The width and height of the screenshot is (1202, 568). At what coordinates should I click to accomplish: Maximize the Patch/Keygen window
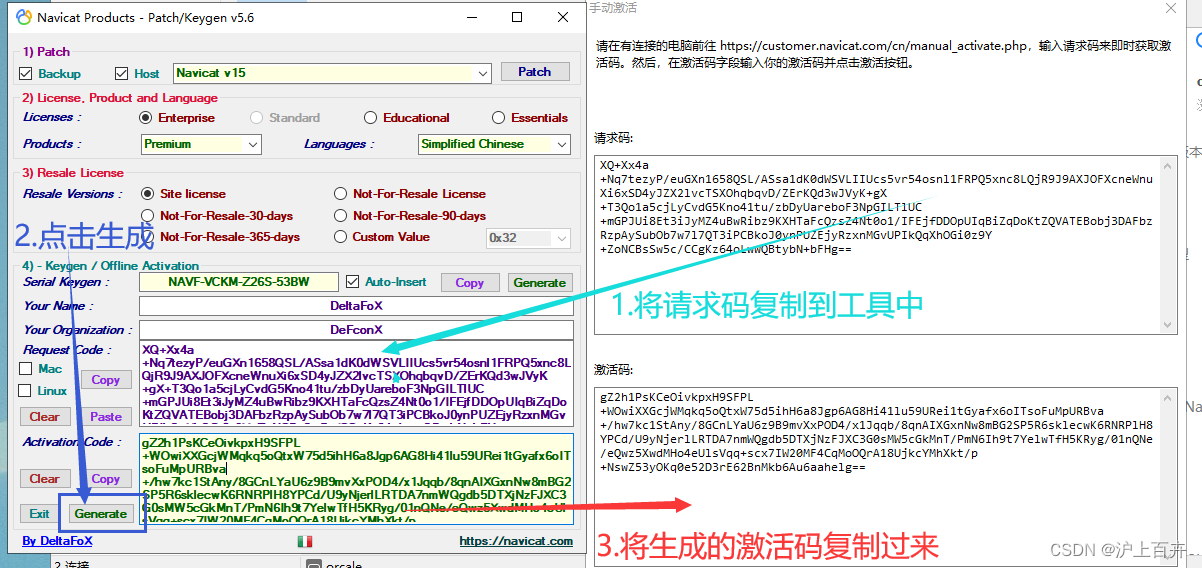tap(517, 17)
